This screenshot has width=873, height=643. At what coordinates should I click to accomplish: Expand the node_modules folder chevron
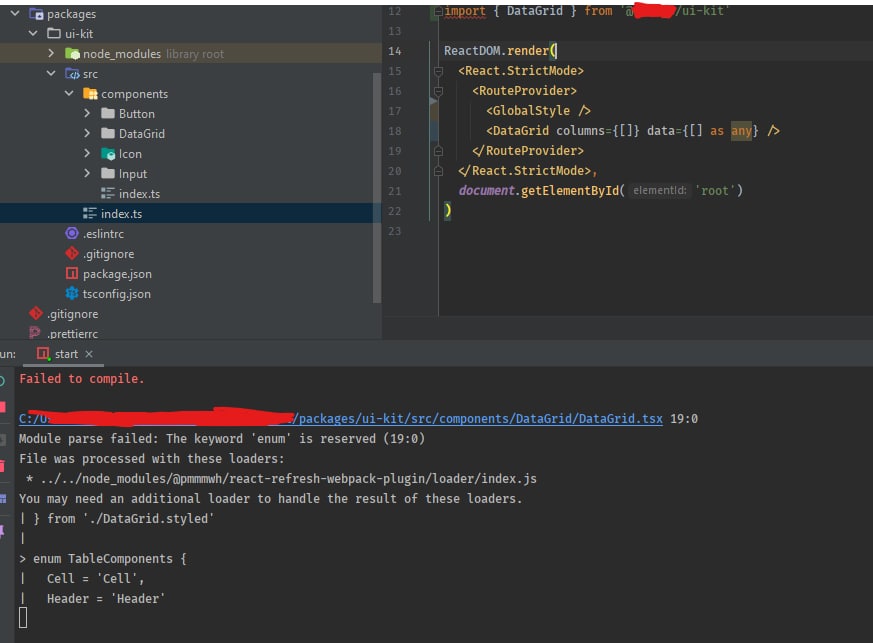click(x=51, y=53)
